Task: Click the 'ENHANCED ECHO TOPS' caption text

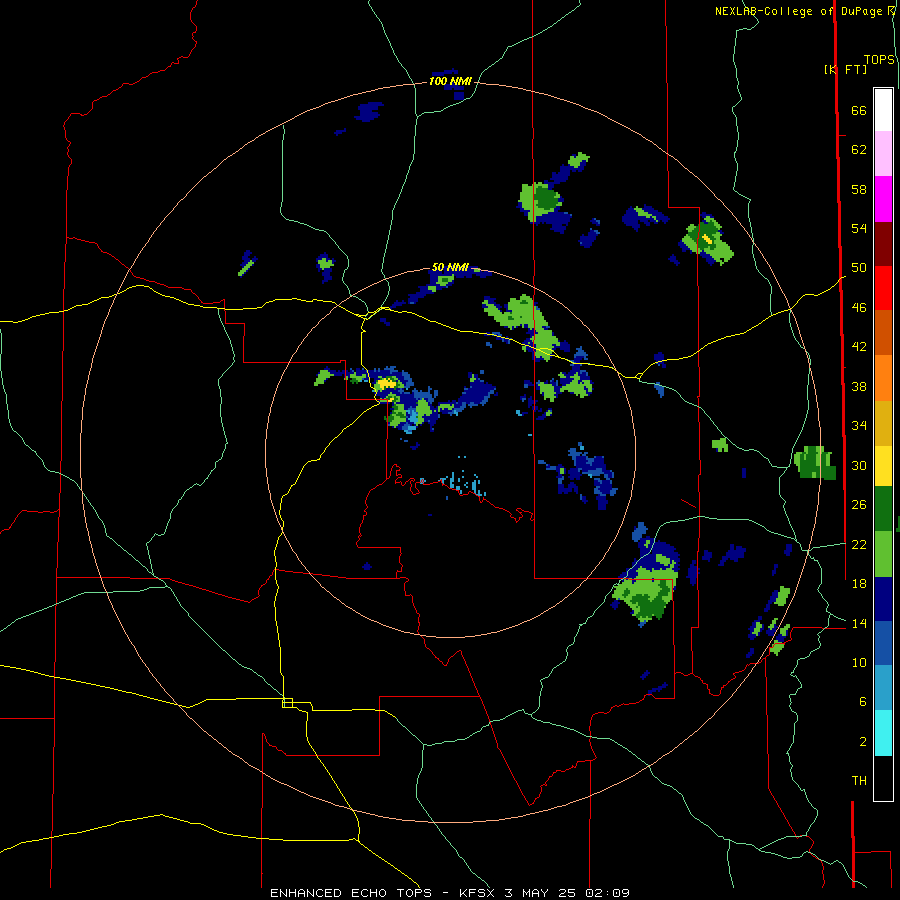Action: [x=351, y=893]
